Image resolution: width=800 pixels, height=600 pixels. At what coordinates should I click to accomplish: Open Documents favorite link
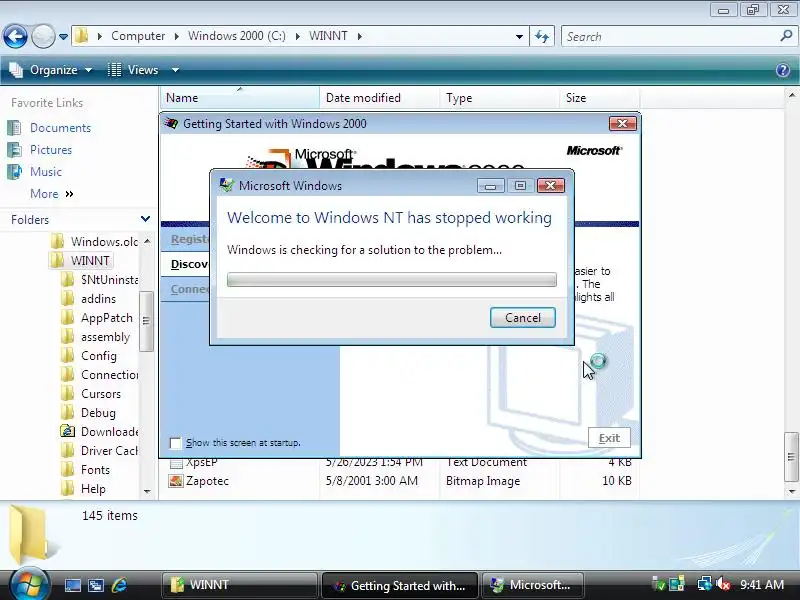(60, 128)
